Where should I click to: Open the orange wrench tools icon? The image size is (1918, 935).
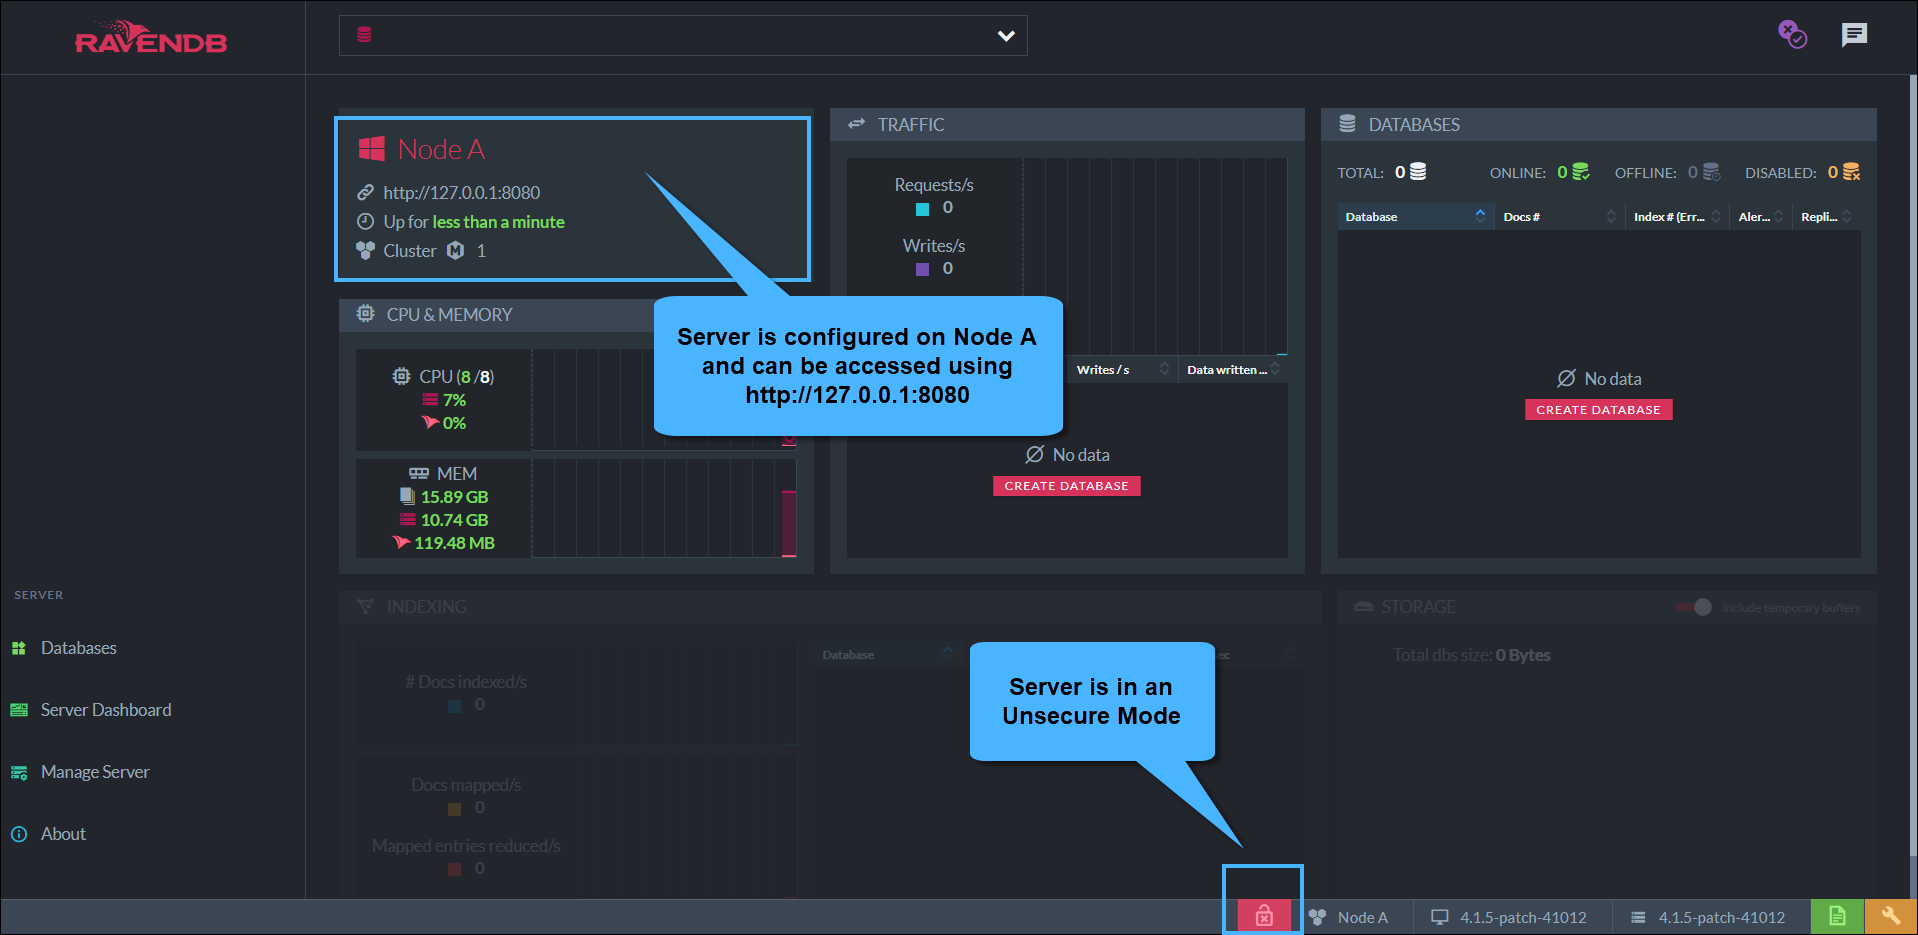point(1890,916)
